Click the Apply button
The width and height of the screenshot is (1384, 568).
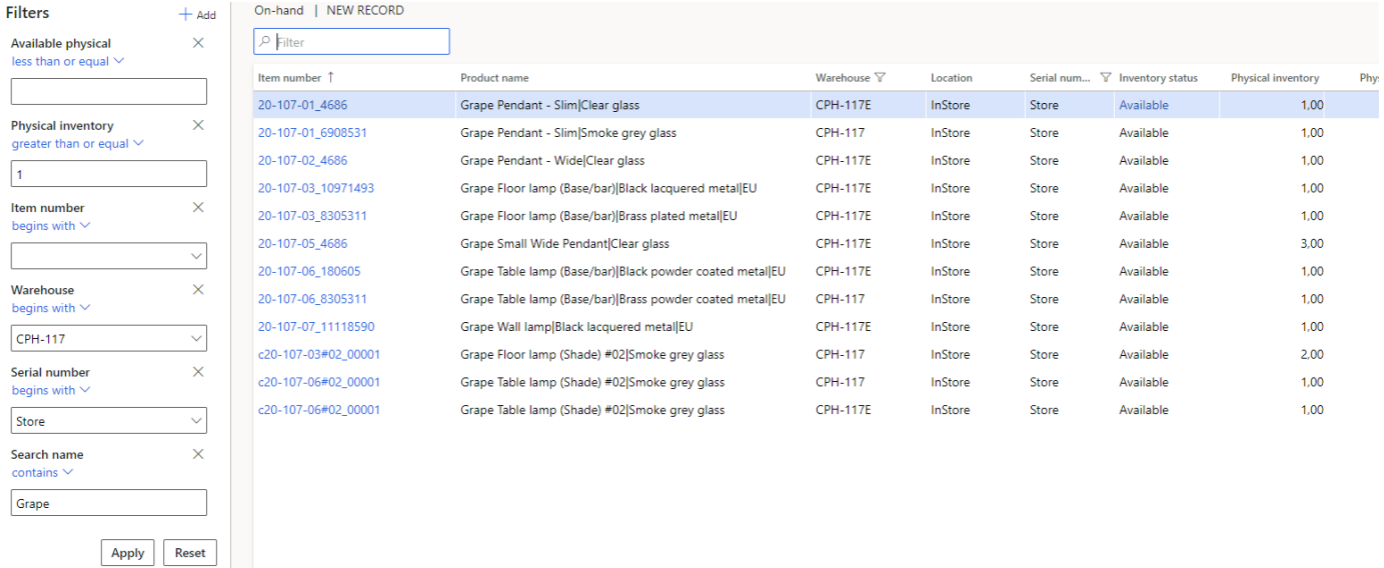coord(127,553)
